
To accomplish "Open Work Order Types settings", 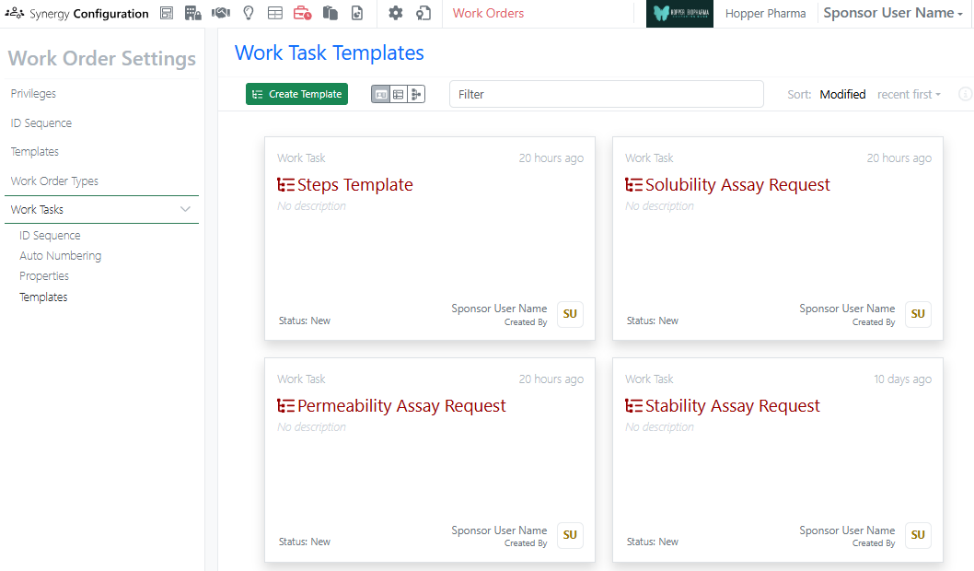I will [55, 181].
